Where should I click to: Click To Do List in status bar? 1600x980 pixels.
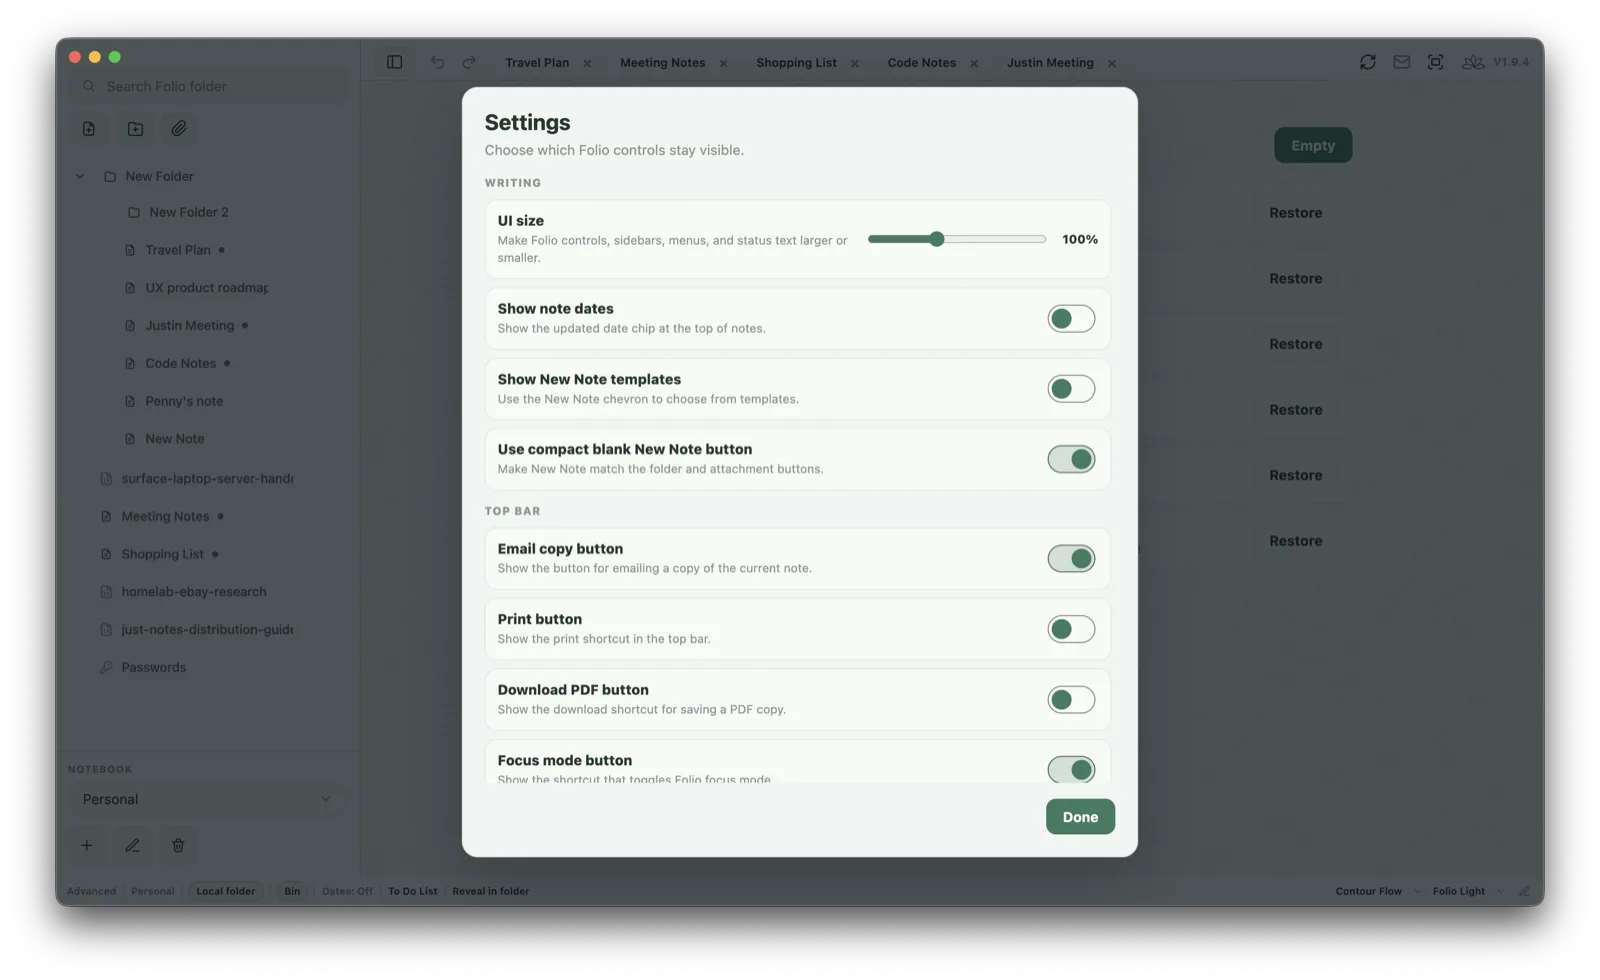click(x=412, y=891)
